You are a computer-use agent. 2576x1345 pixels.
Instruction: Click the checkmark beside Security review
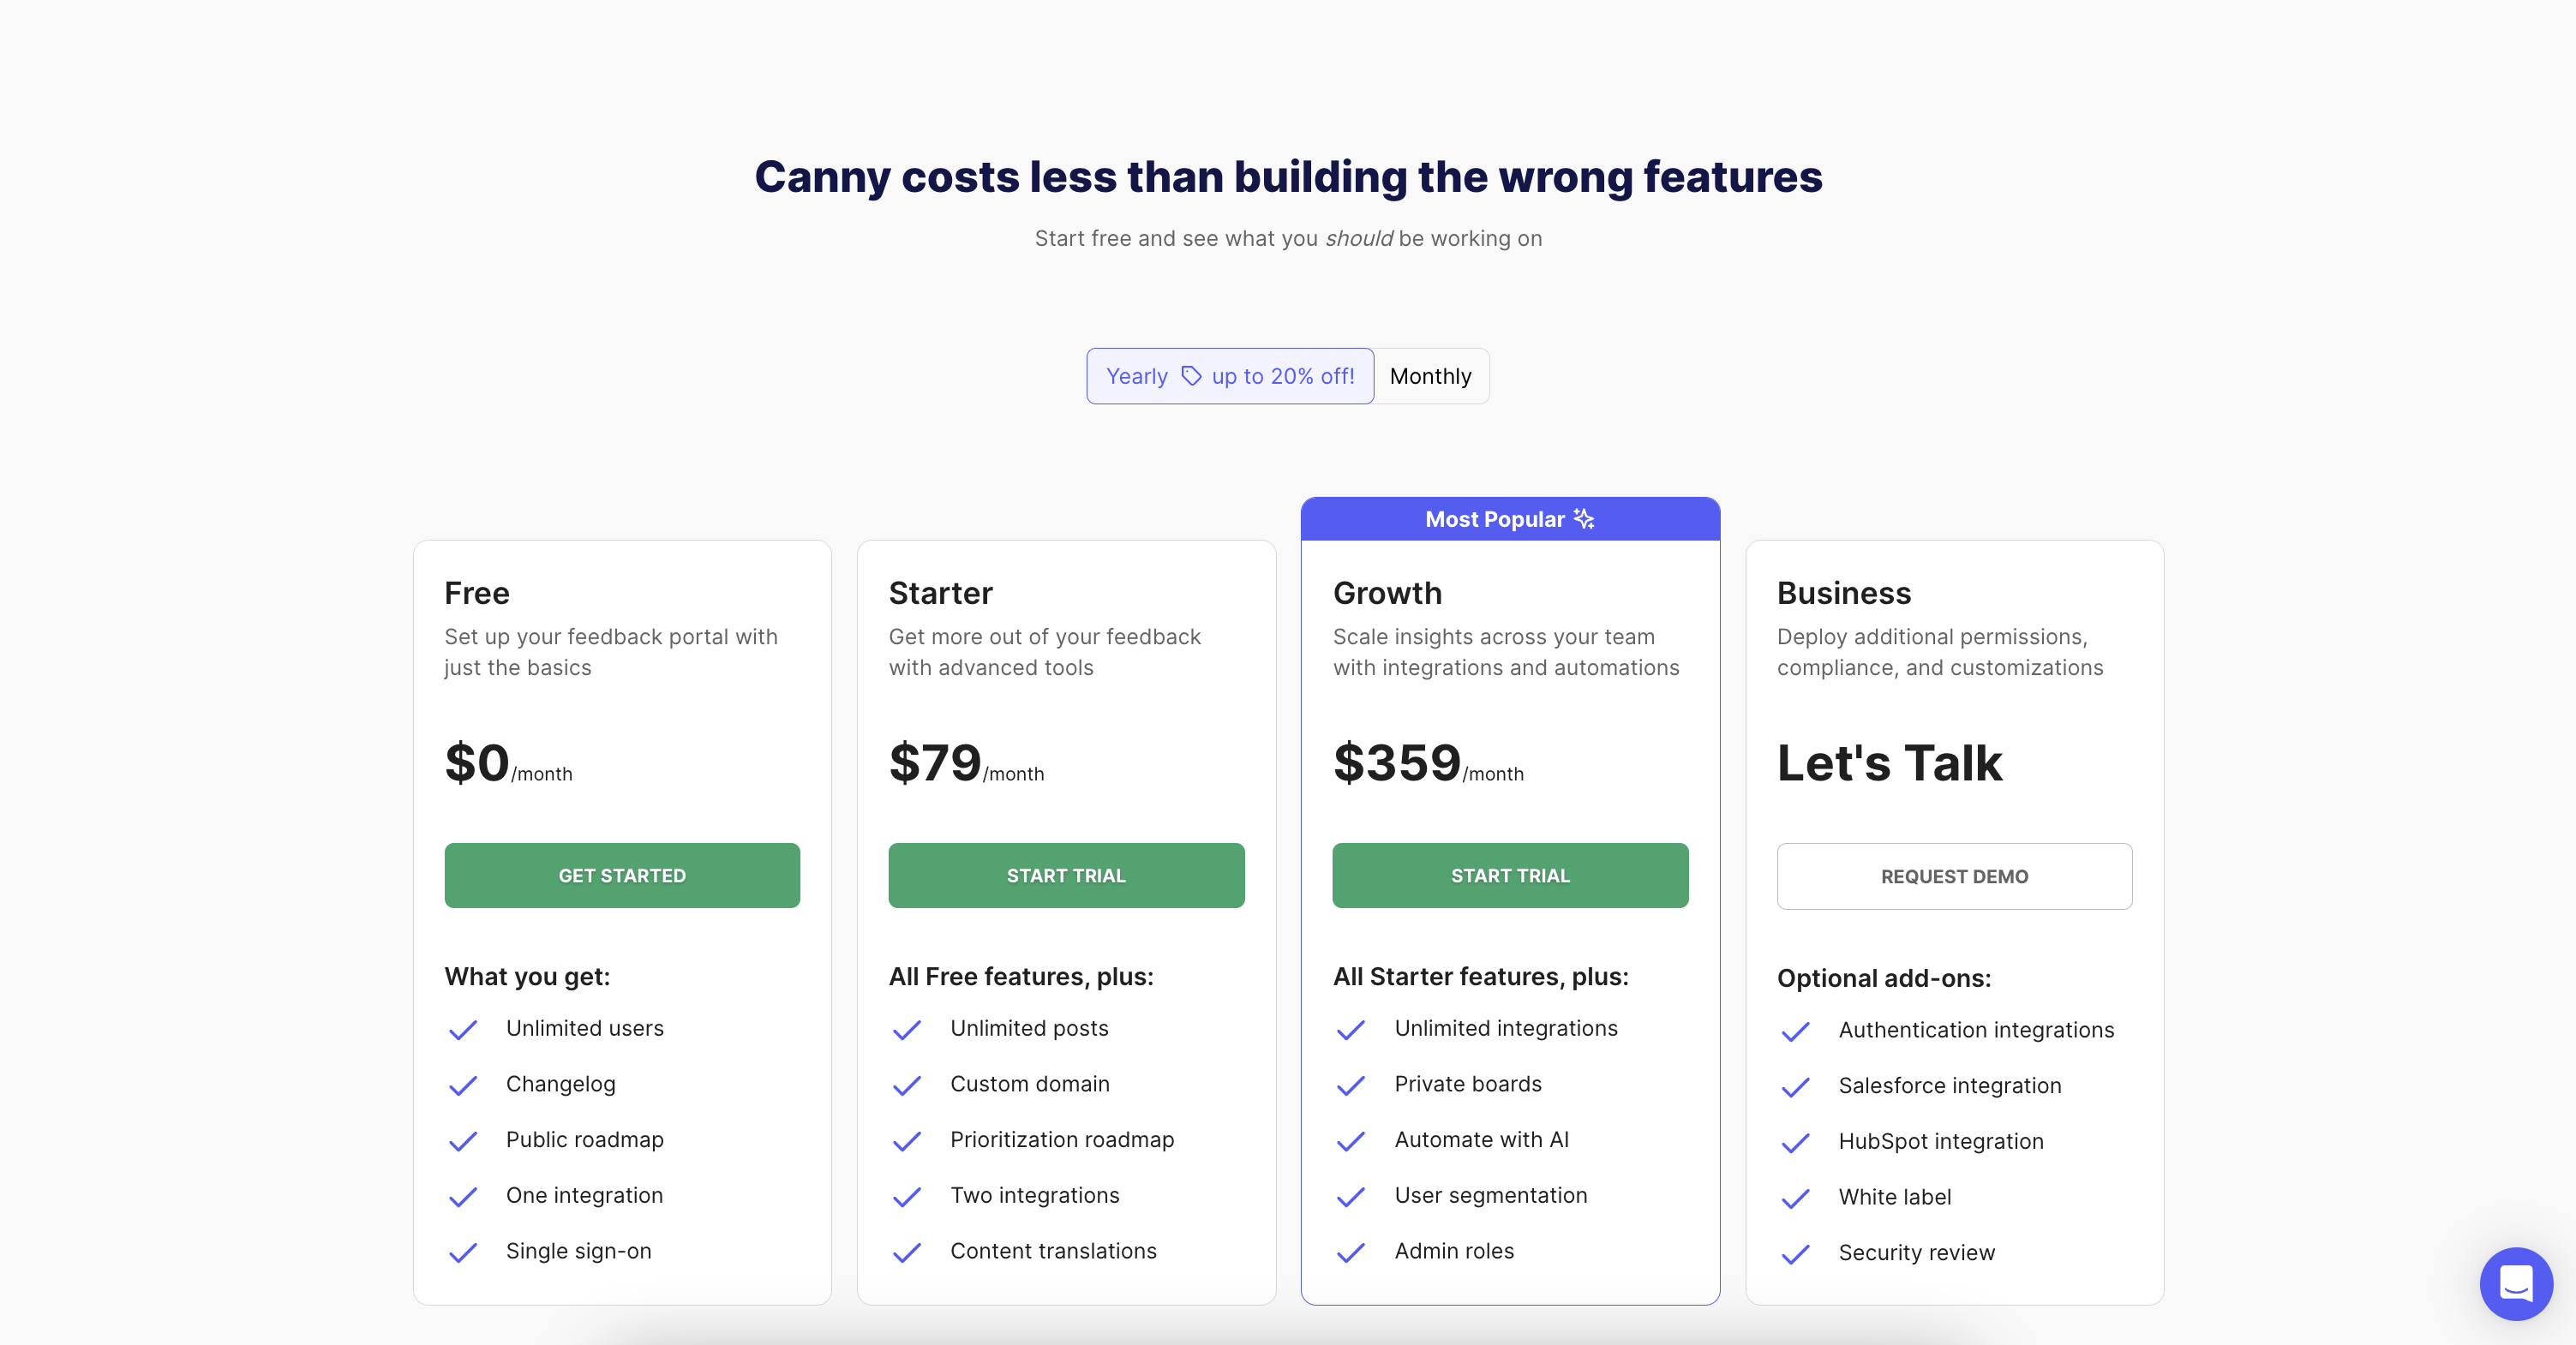coord(1796,1254)
